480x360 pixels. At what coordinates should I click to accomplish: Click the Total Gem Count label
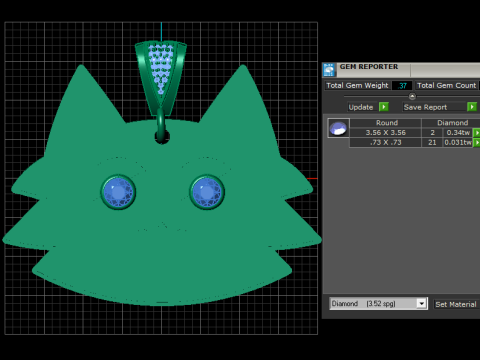pos(447,86)
